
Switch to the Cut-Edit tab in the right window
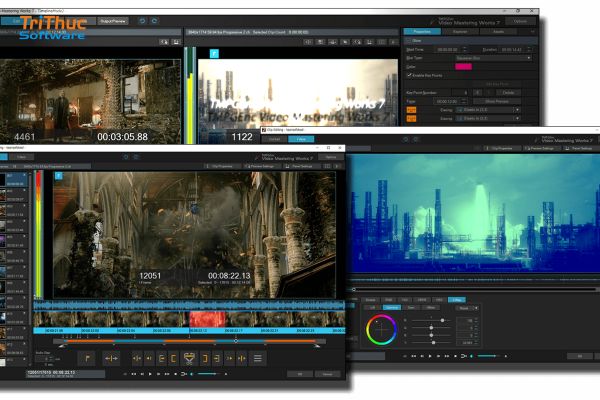tap(274, 139)
